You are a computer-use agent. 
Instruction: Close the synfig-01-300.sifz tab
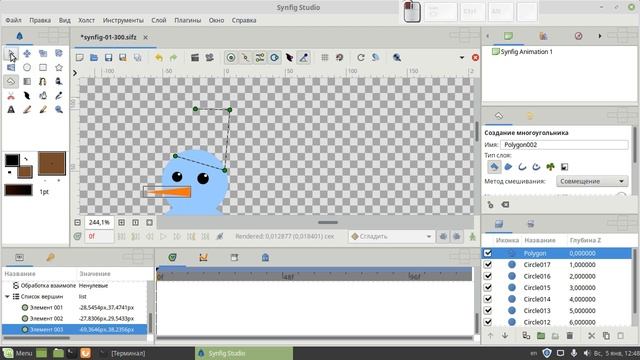click(x=145, y=37)
